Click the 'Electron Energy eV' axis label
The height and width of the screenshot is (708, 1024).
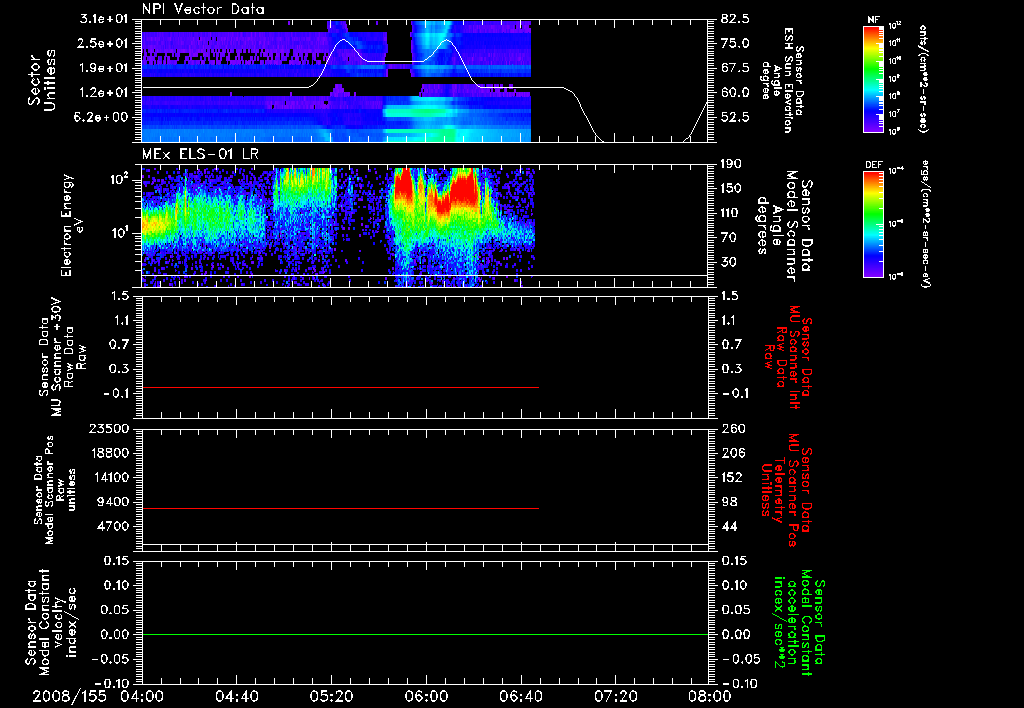click(72, 225)
